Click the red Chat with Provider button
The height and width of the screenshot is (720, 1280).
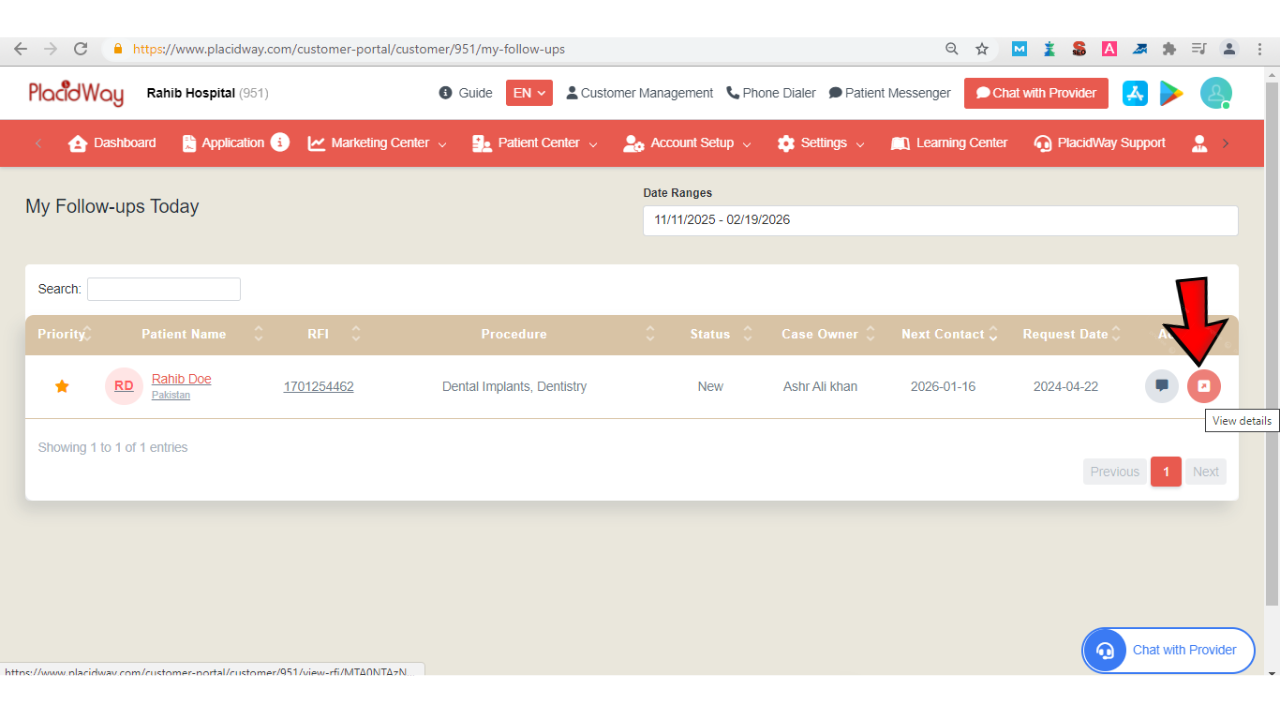click(x=1036, y=93)
